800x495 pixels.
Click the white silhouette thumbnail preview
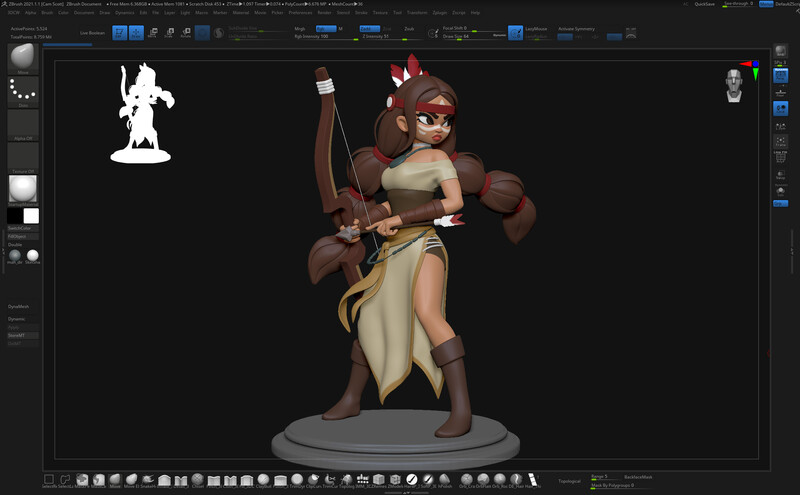click(141, 113)
